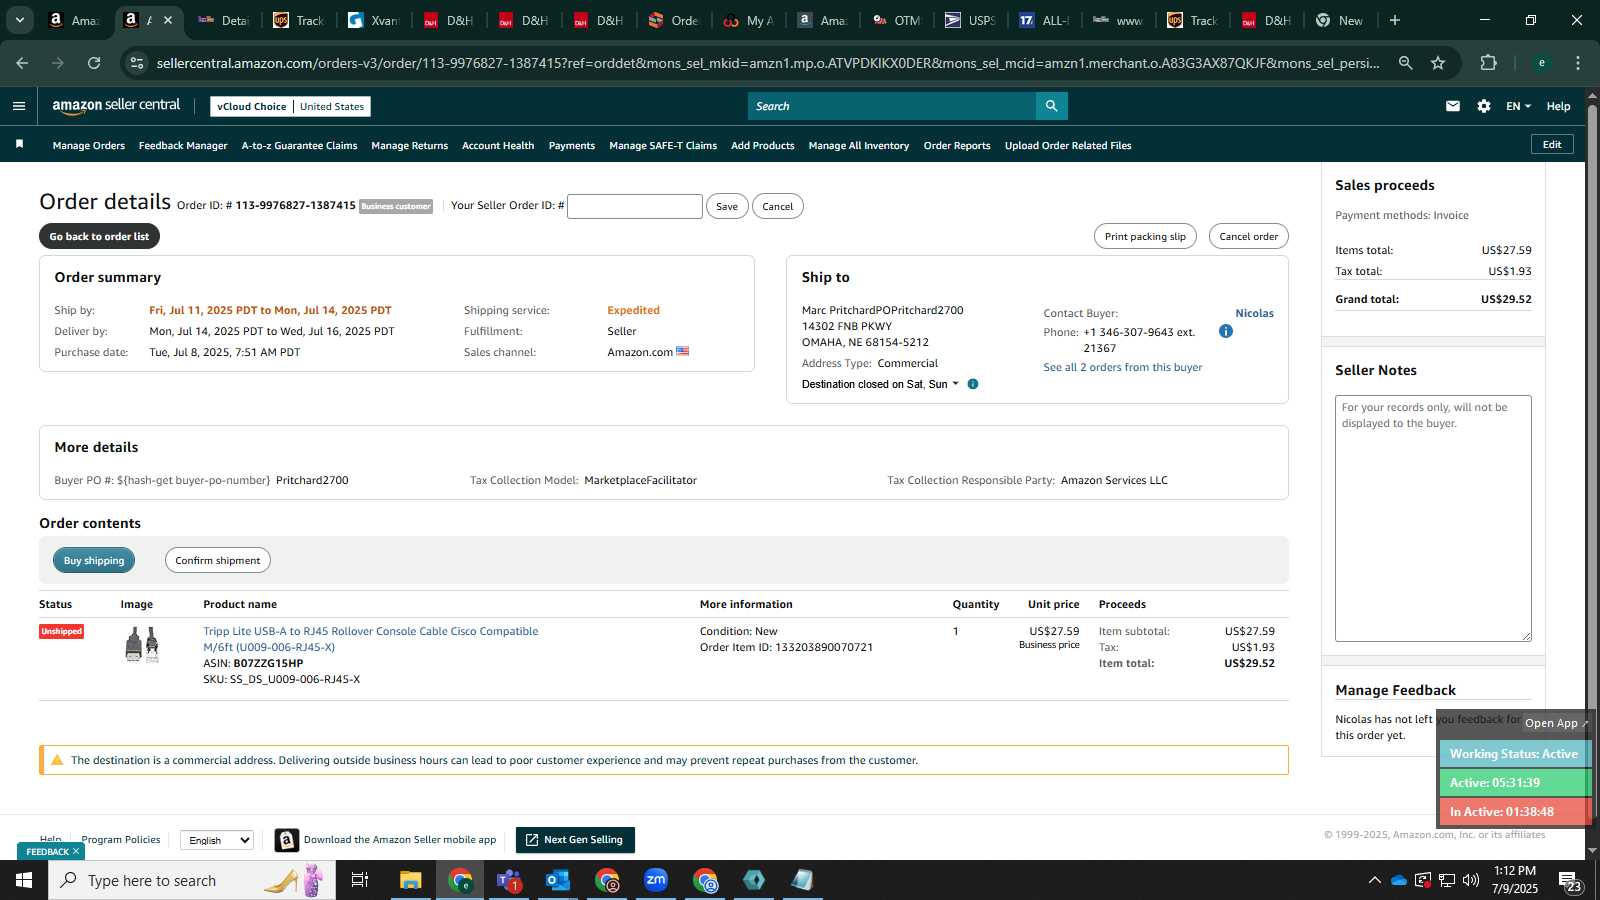The image size is (1600, 900).
Task: Open Manage Returns menu item
Action: click(409, 145)
